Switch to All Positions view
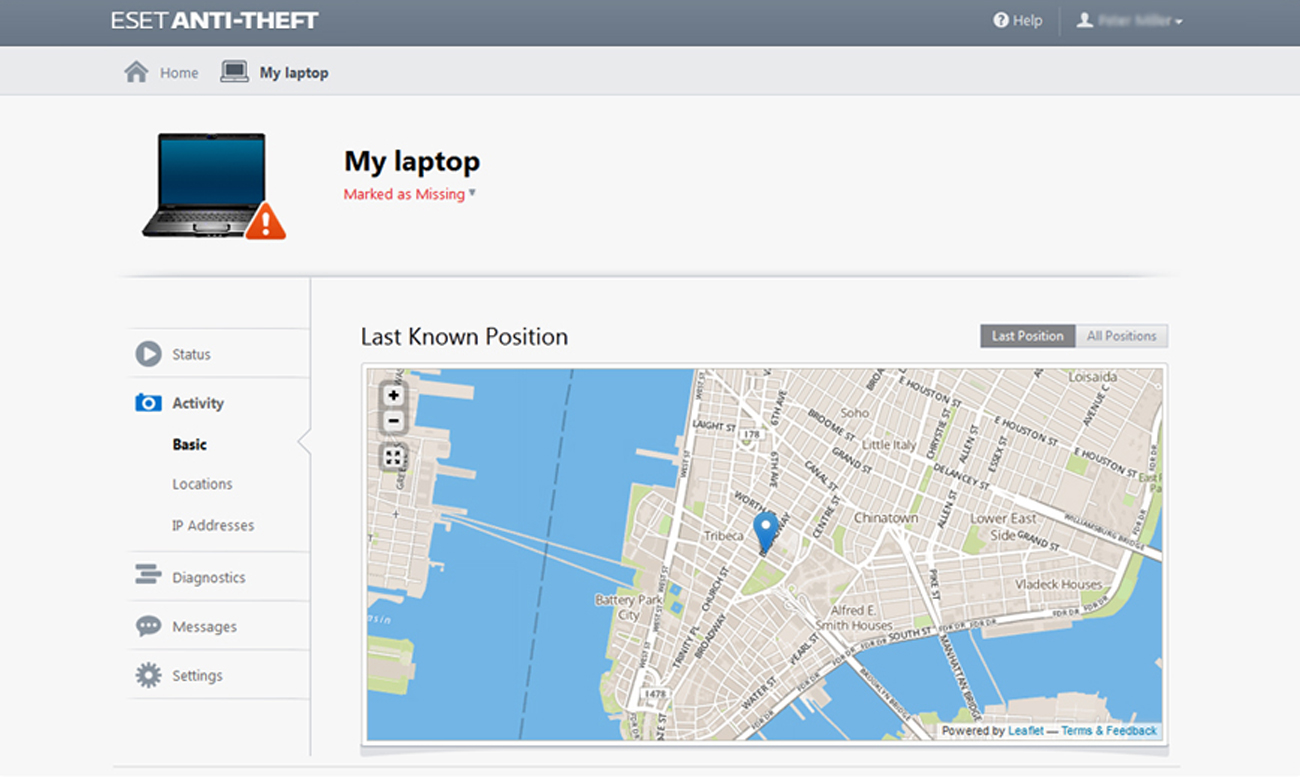This screenshot has height=780, width=1300. 1121,336
